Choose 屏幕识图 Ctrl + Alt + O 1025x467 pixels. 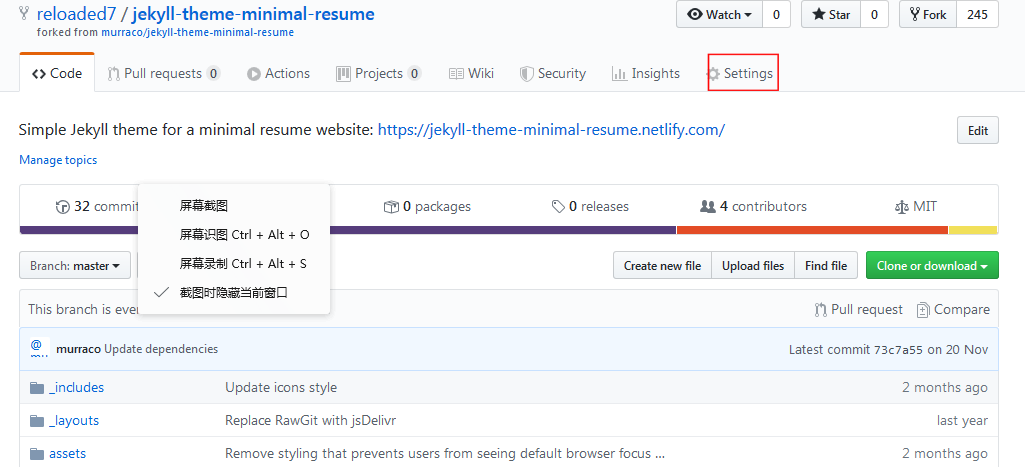click(233, 235)
